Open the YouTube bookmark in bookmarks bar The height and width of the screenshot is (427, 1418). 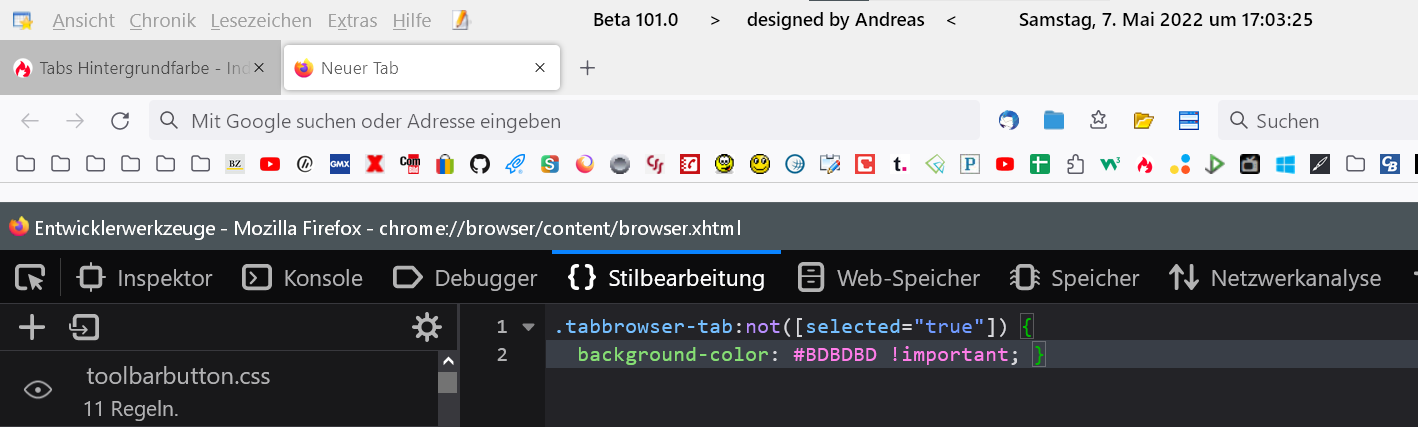pos(269,164)
